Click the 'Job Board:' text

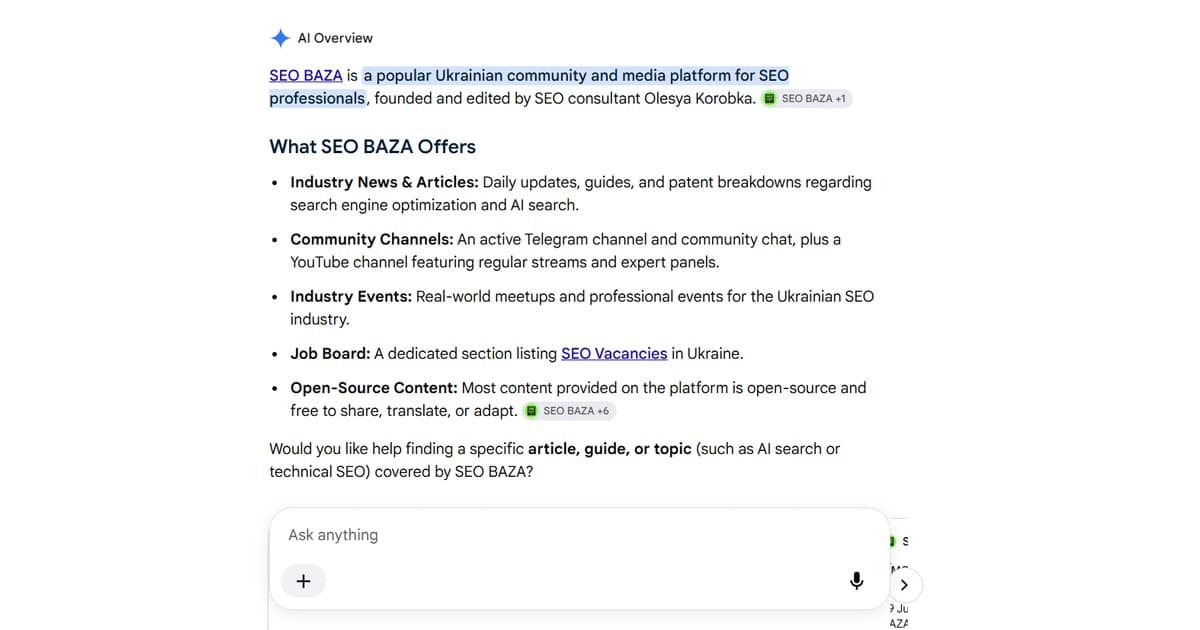coord(330,353)
